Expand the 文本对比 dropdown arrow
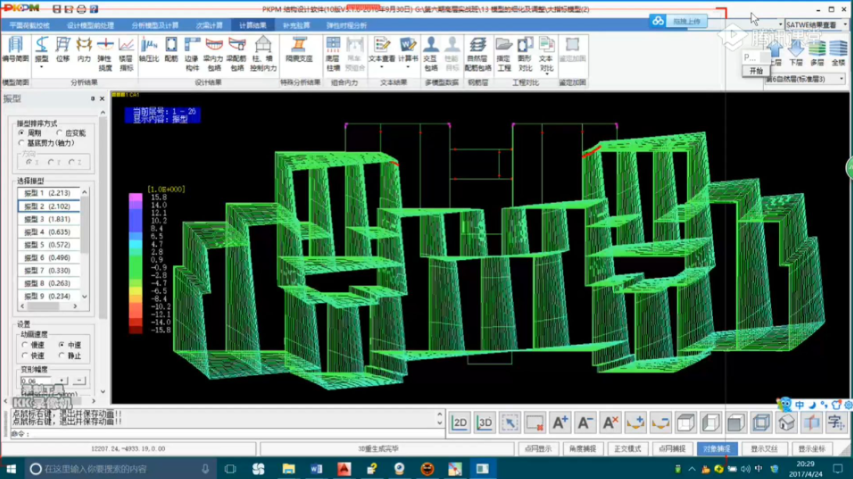The image size is (853, 479). click(x=546, y=73)
